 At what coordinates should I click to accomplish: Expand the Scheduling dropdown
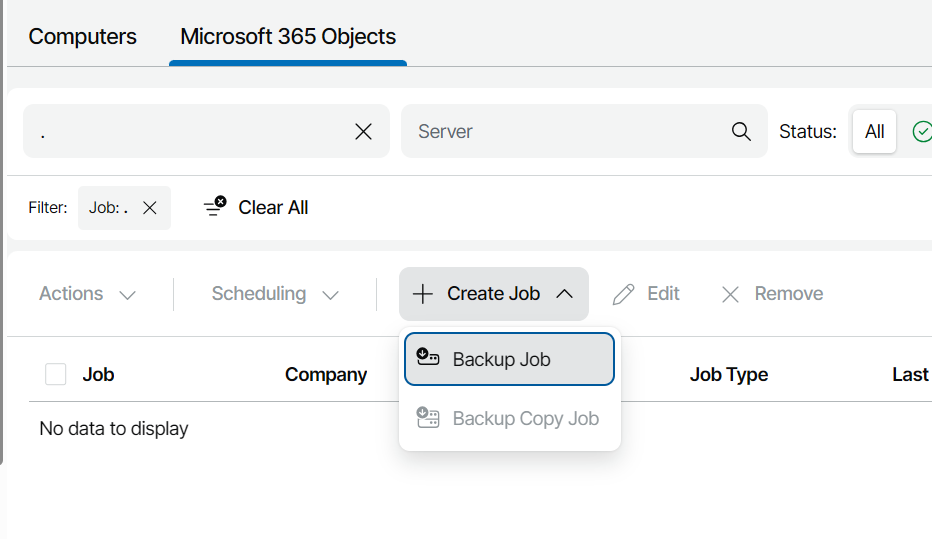point(275,294)
